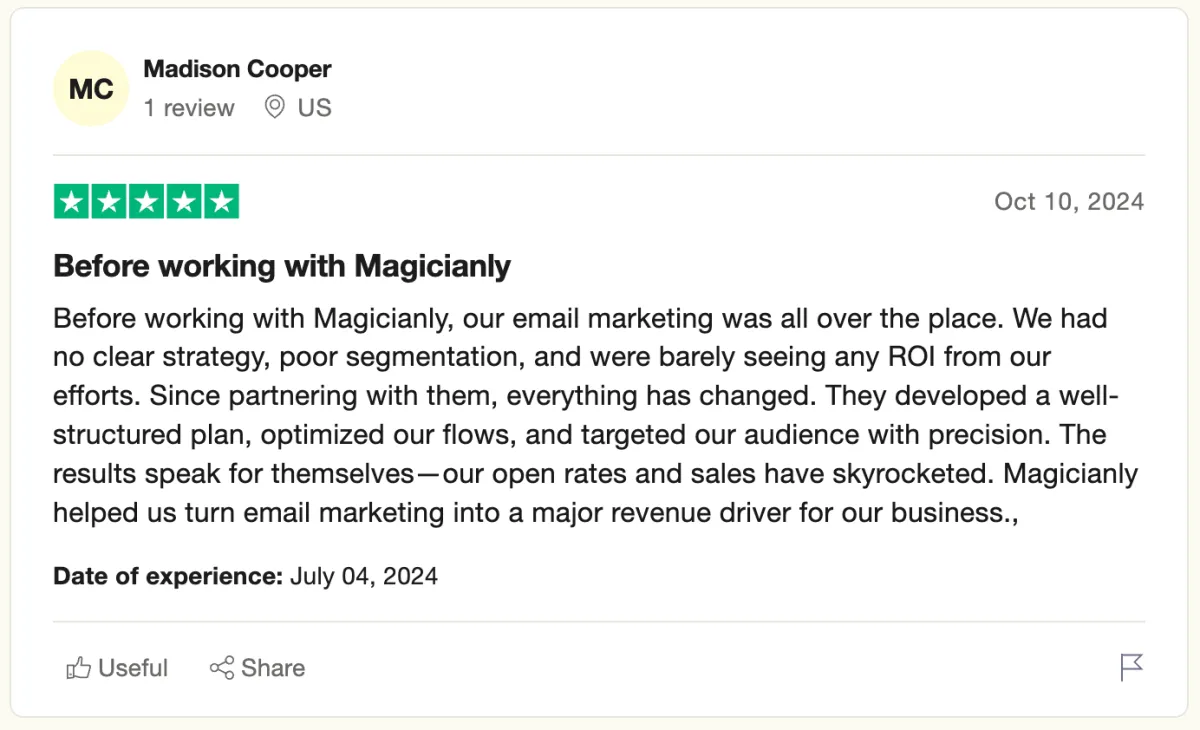Click the share network icon

click(221, 668)
